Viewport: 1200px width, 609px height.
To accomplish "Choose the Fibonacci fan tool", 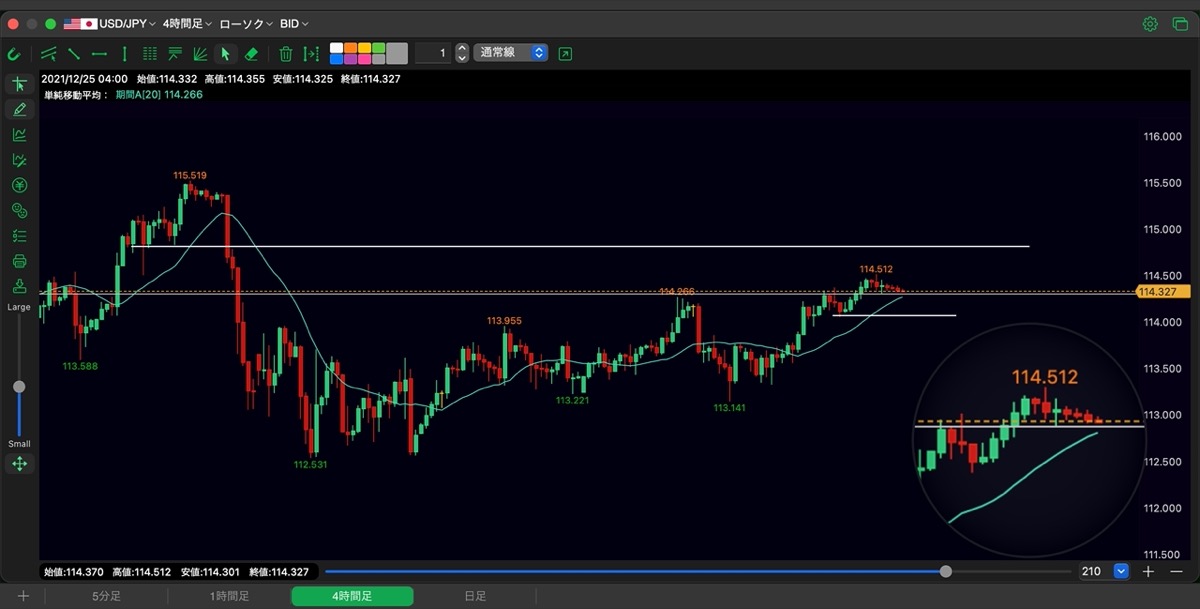I will click(x=200, y=54).
